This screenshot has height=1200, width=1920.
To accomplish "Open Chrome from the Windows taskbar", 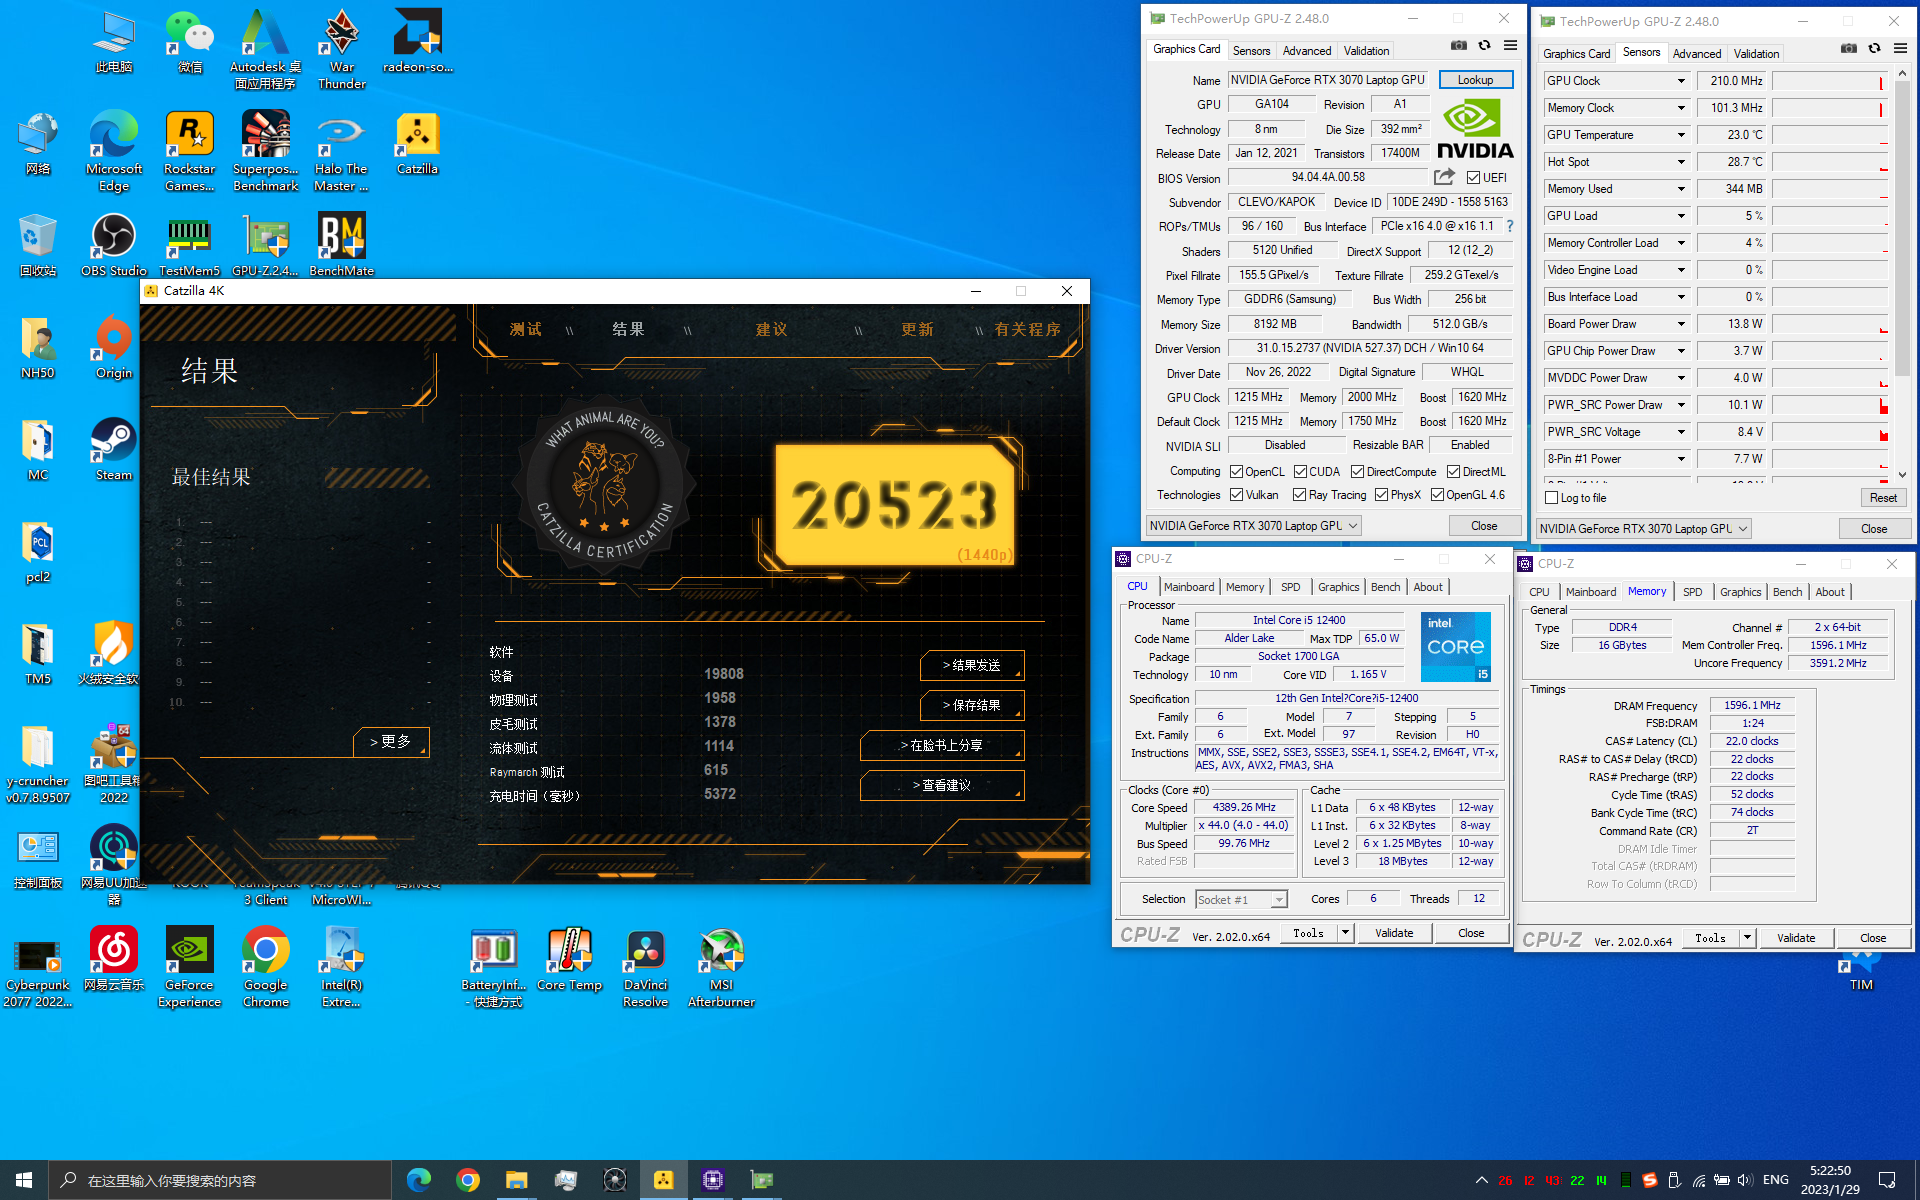I will coord(467,1180).
